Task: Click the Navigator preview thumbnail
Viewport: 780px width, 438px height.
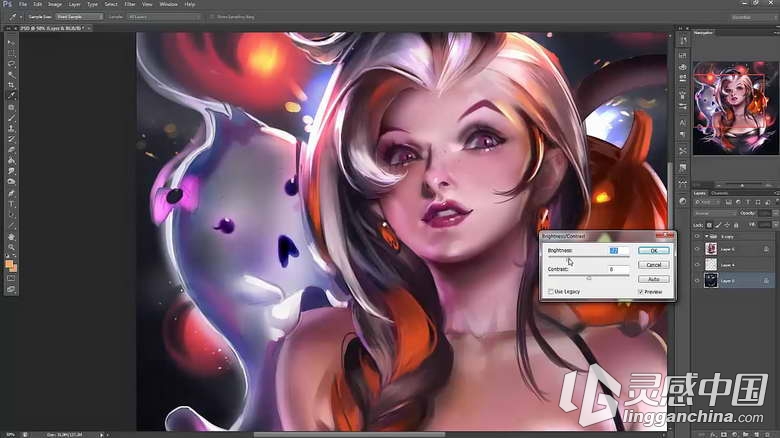Action: click(735, 108)
